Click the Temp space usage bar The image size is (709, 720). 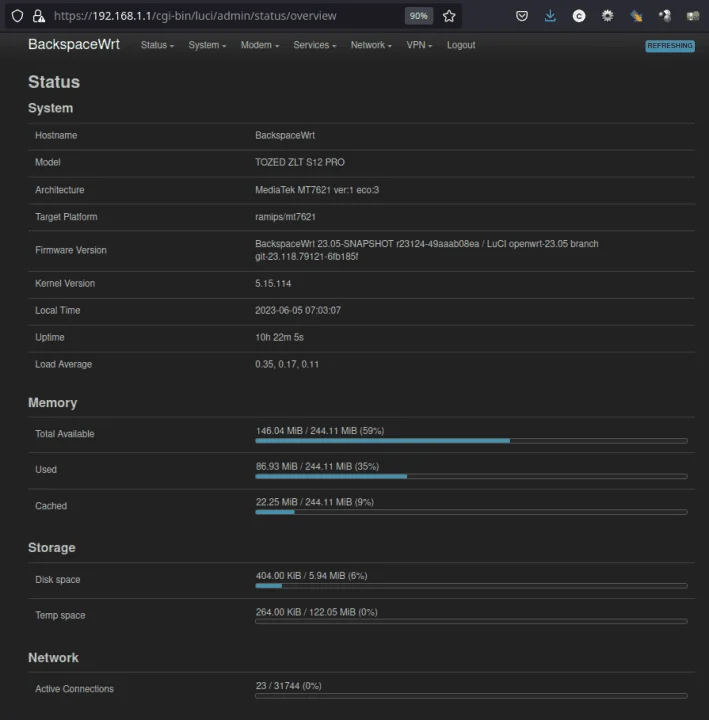point(471,622)
